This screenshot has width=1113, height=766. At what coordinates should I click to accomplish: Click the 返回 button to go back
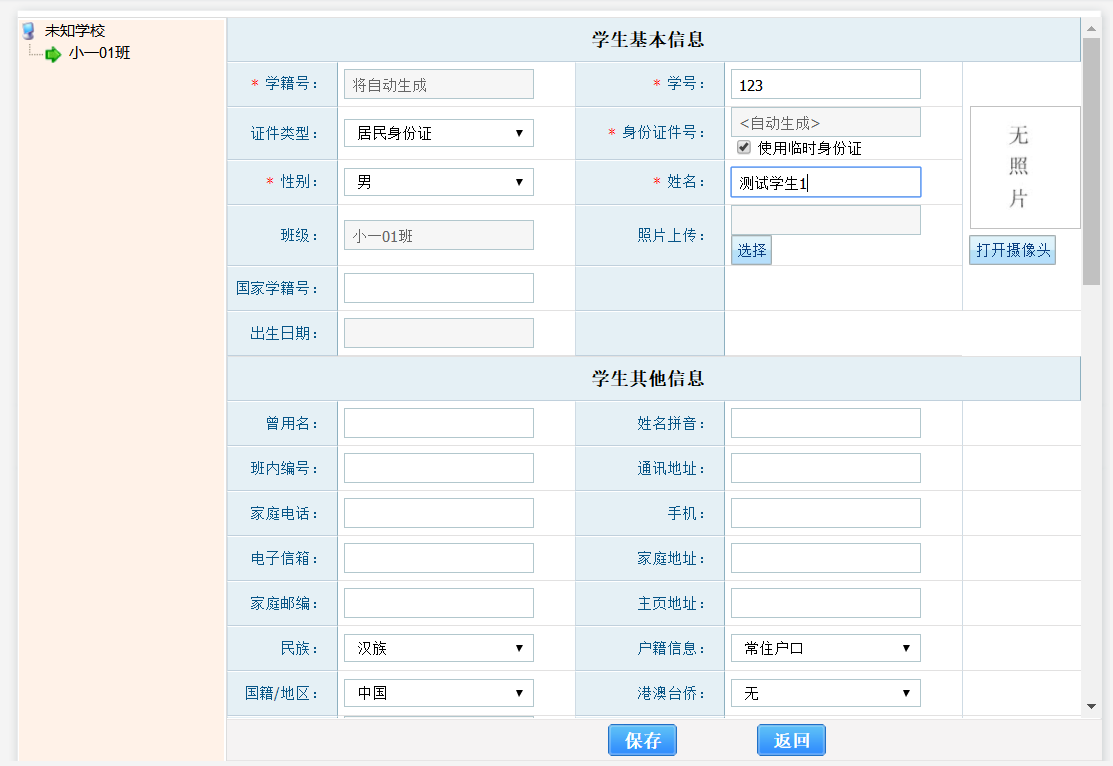tap(790, 740)
